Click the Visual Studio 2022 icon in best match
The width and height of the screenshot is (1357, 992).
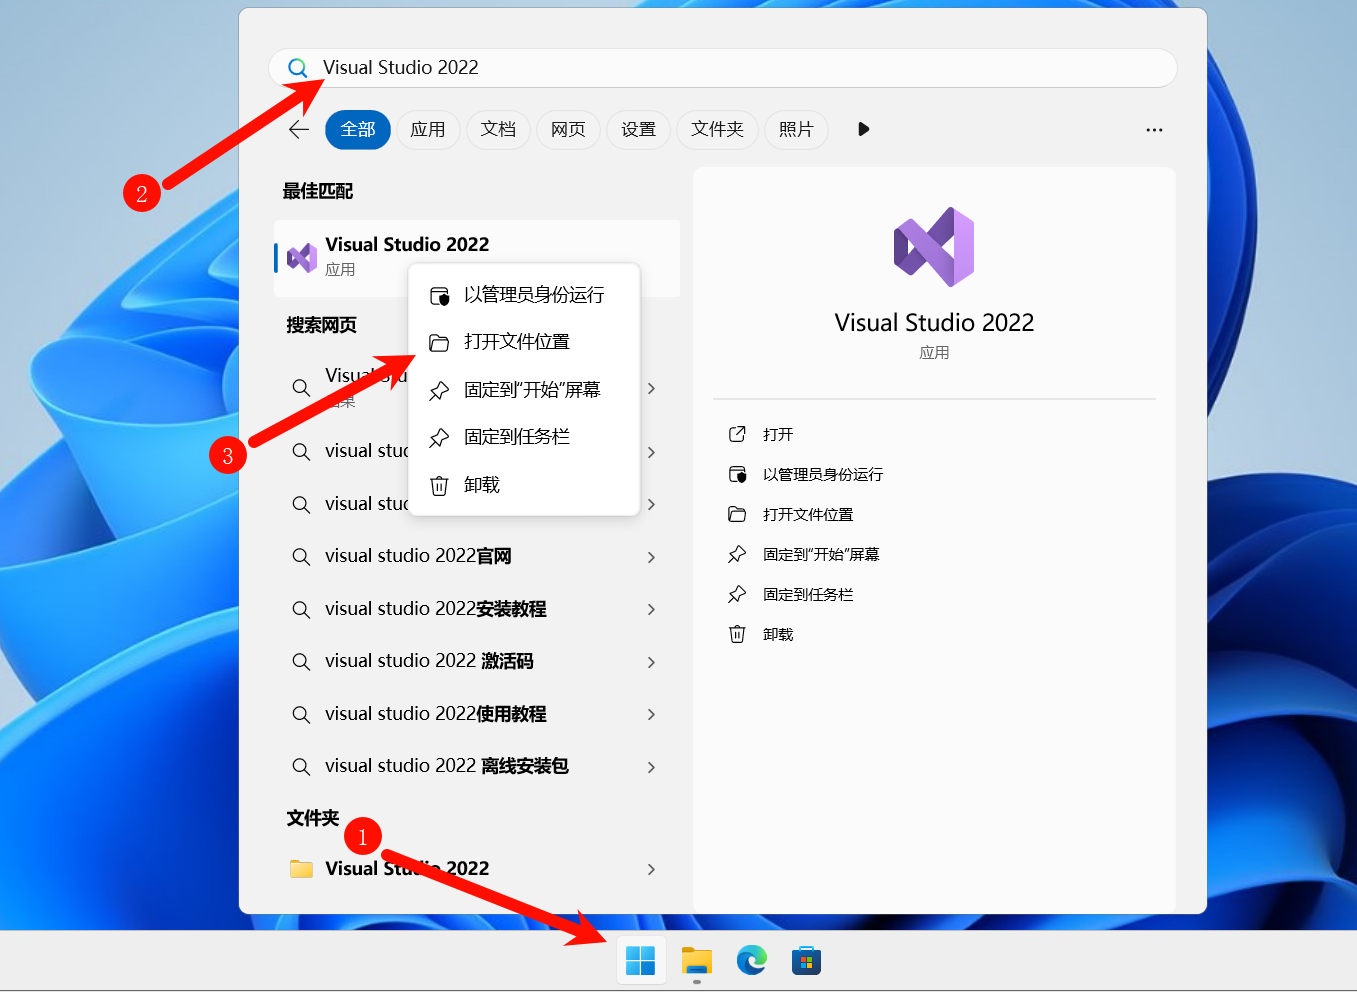coord(302,258)
